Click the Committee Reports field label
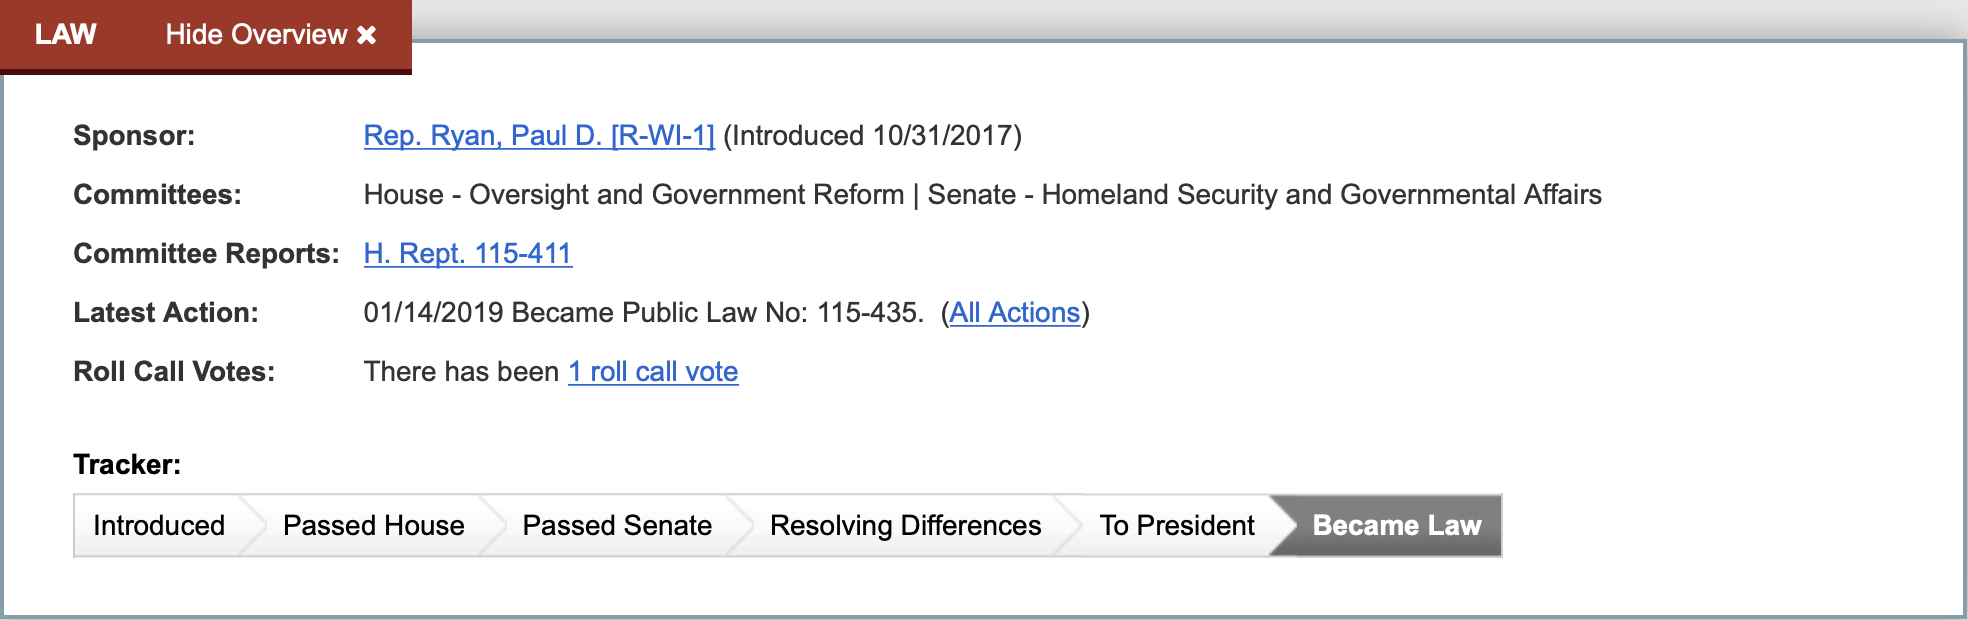Image resolution: width=1968 pixels, height=620 pixels. click(x=206, y=254)
